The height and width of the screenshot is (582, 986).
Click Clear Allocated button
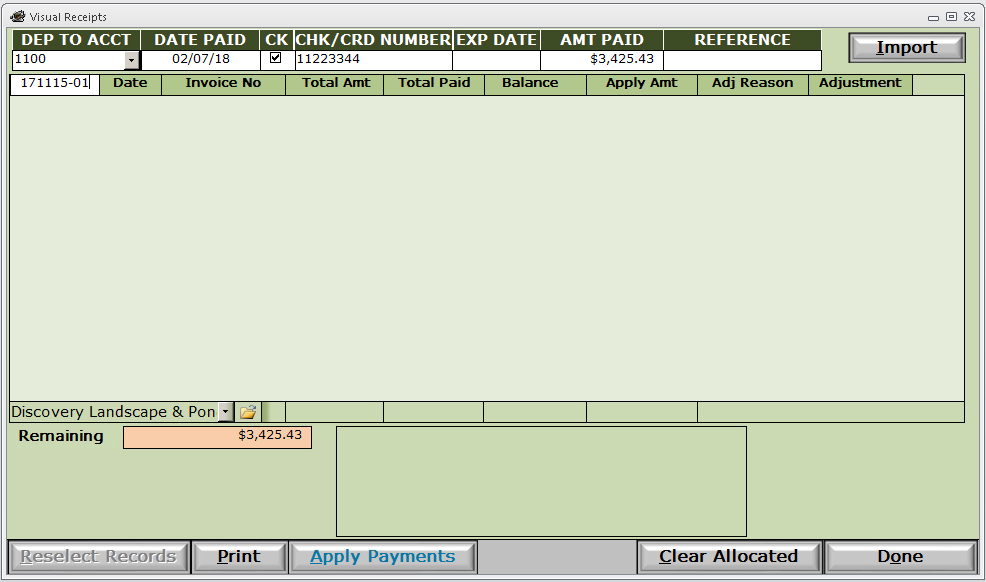coord(729,557)
